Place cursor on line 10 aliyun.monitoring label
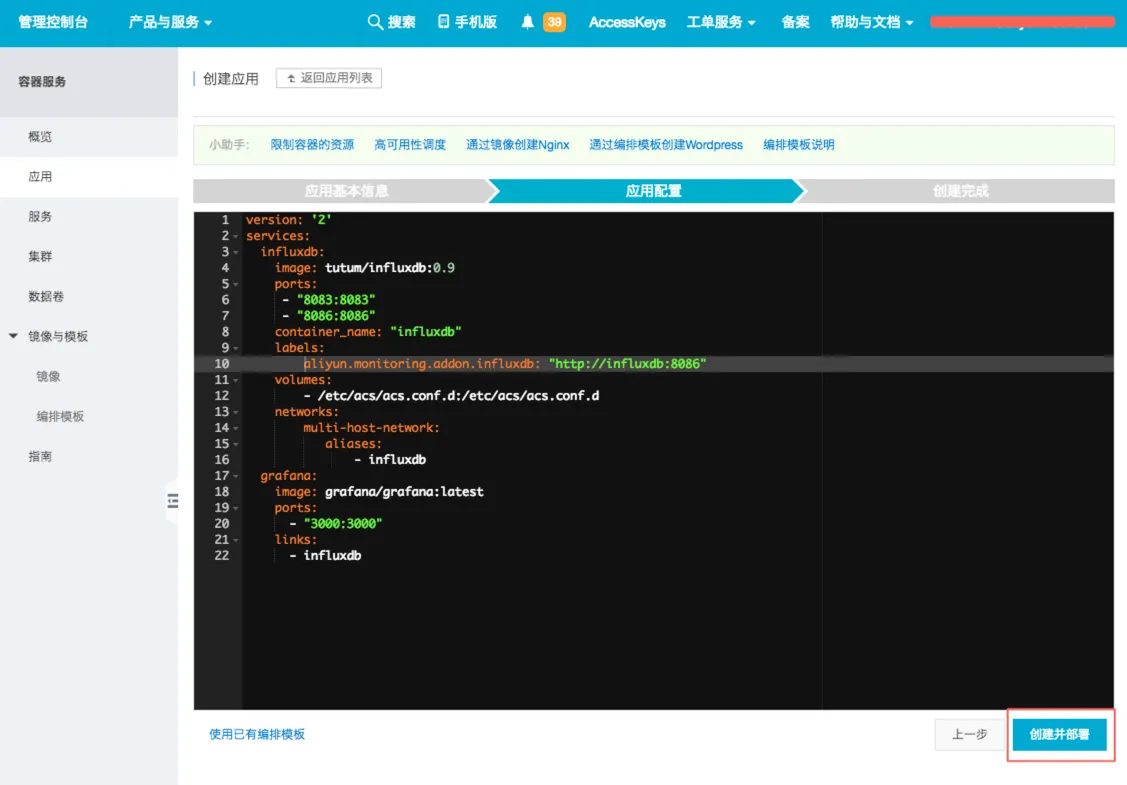Viewport: 1127px width, 785px height. coord(422,364)
